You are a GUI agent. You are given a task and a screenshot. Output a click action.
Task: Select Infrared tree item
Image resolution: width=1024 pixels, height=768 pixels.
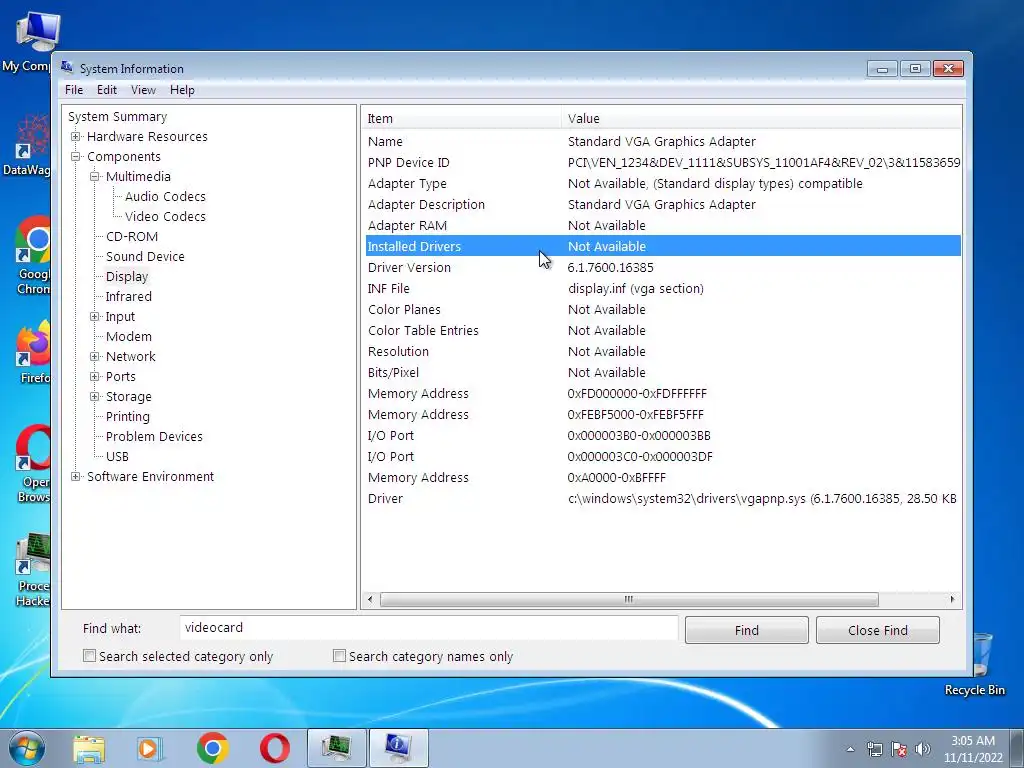pos(129,296)
